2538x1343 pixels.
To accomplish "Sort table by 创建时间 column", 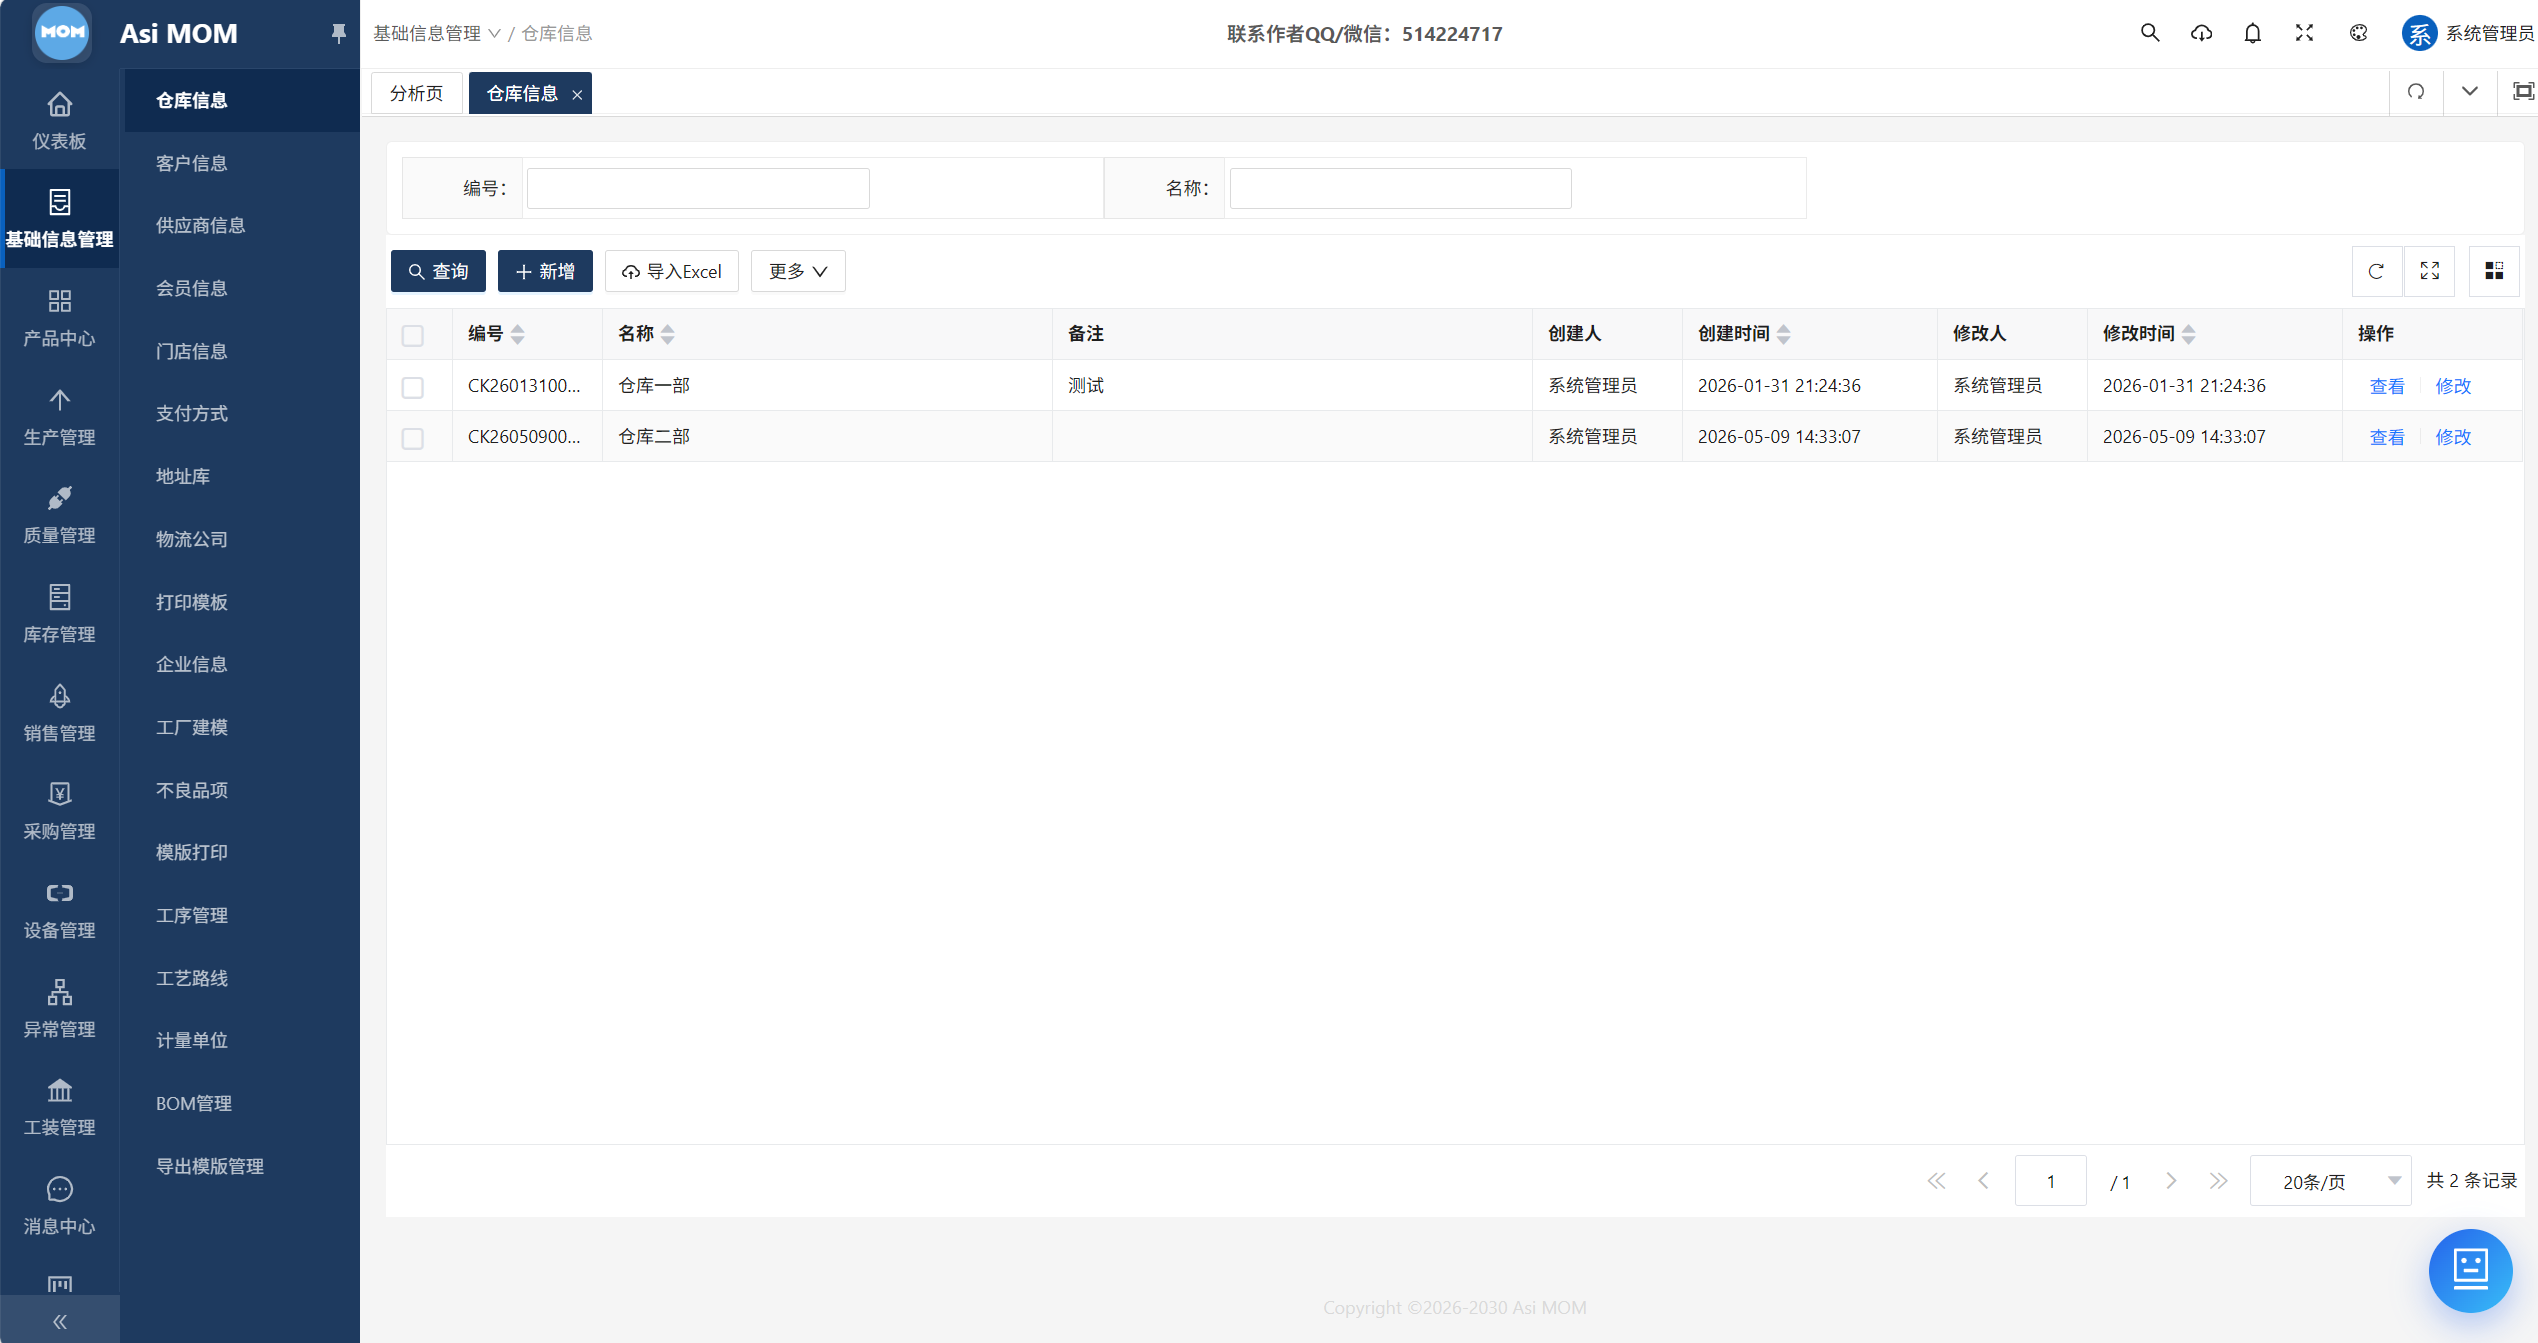I will click(1783, 334).
